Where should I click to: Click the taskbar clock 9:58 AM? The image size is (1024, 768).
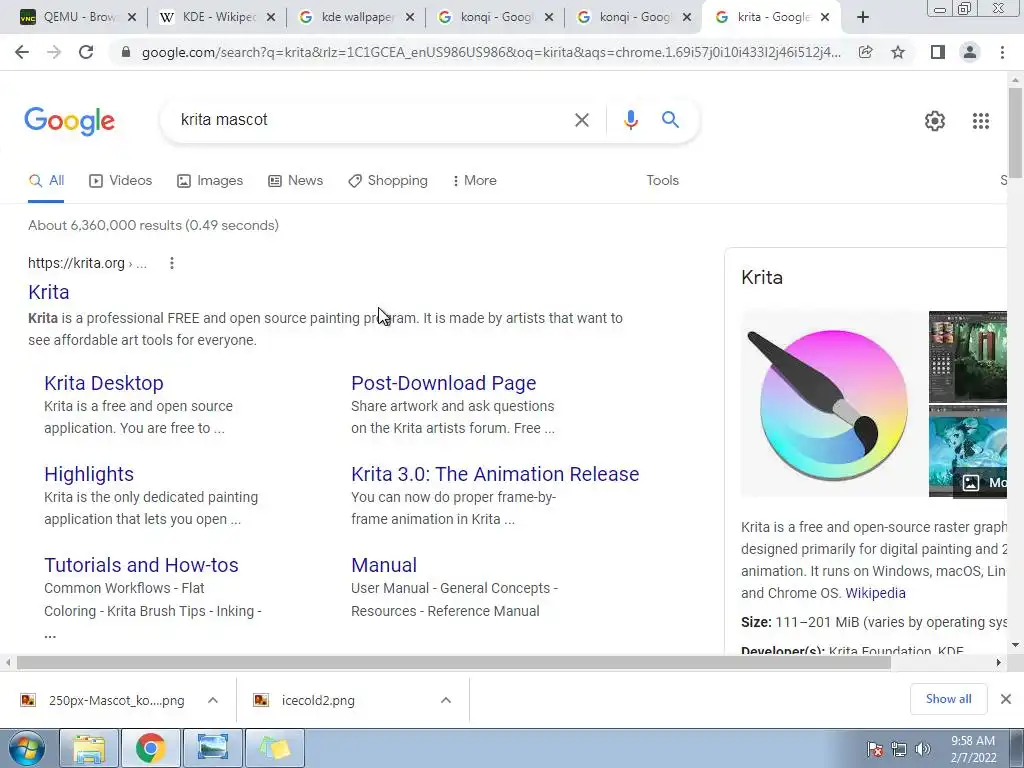click(x=972, y=749)
